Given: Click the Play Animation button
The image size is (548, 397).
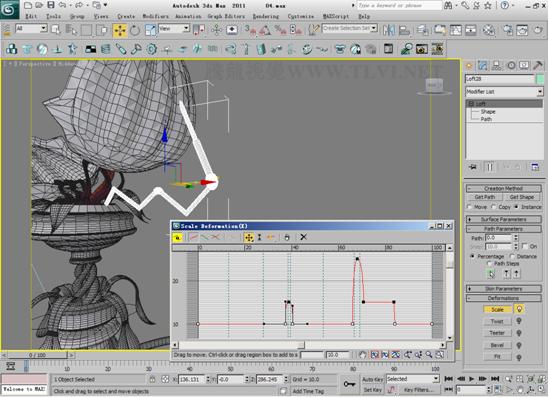Looking at the screenshot, I should [471, 378].
